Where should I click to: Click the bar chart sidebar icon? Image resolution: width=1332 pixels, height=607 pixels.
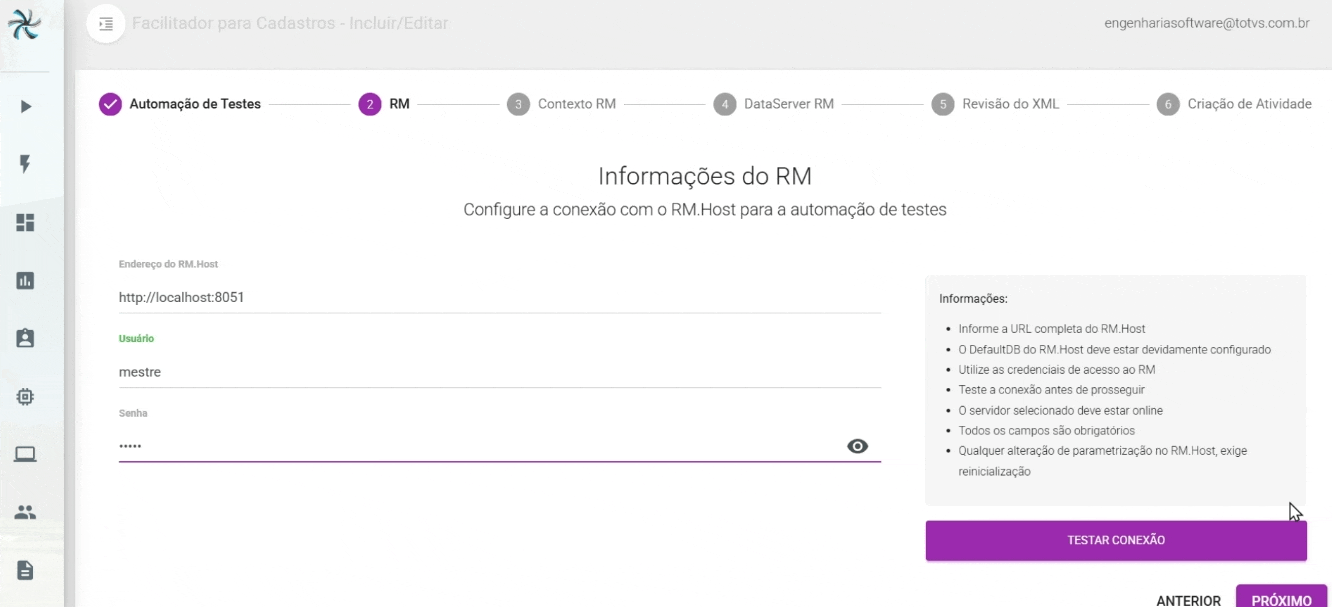(26, 281)
